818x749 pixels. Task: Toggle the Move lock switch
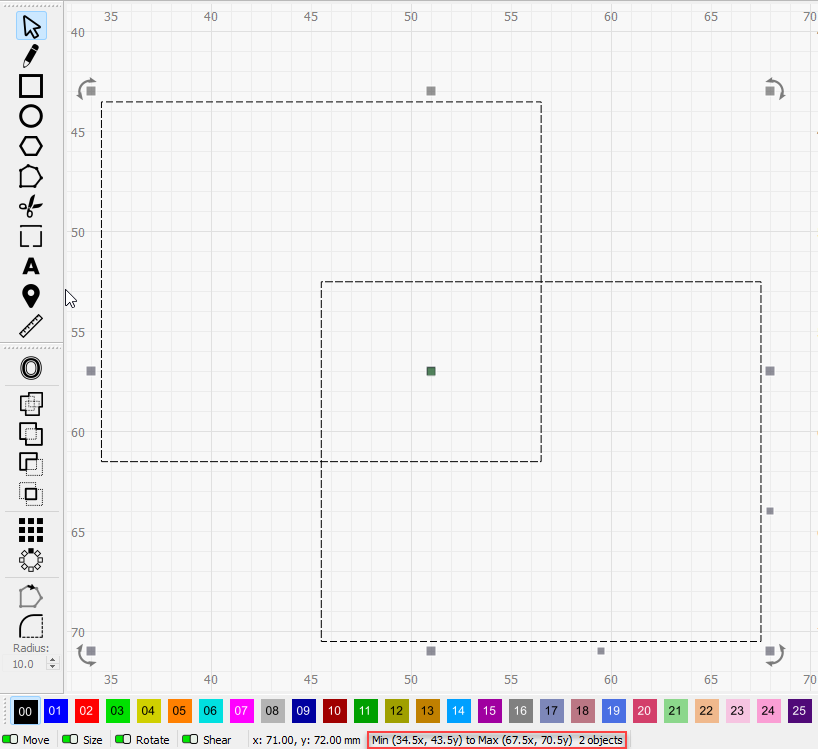click(x=11, y=740)
